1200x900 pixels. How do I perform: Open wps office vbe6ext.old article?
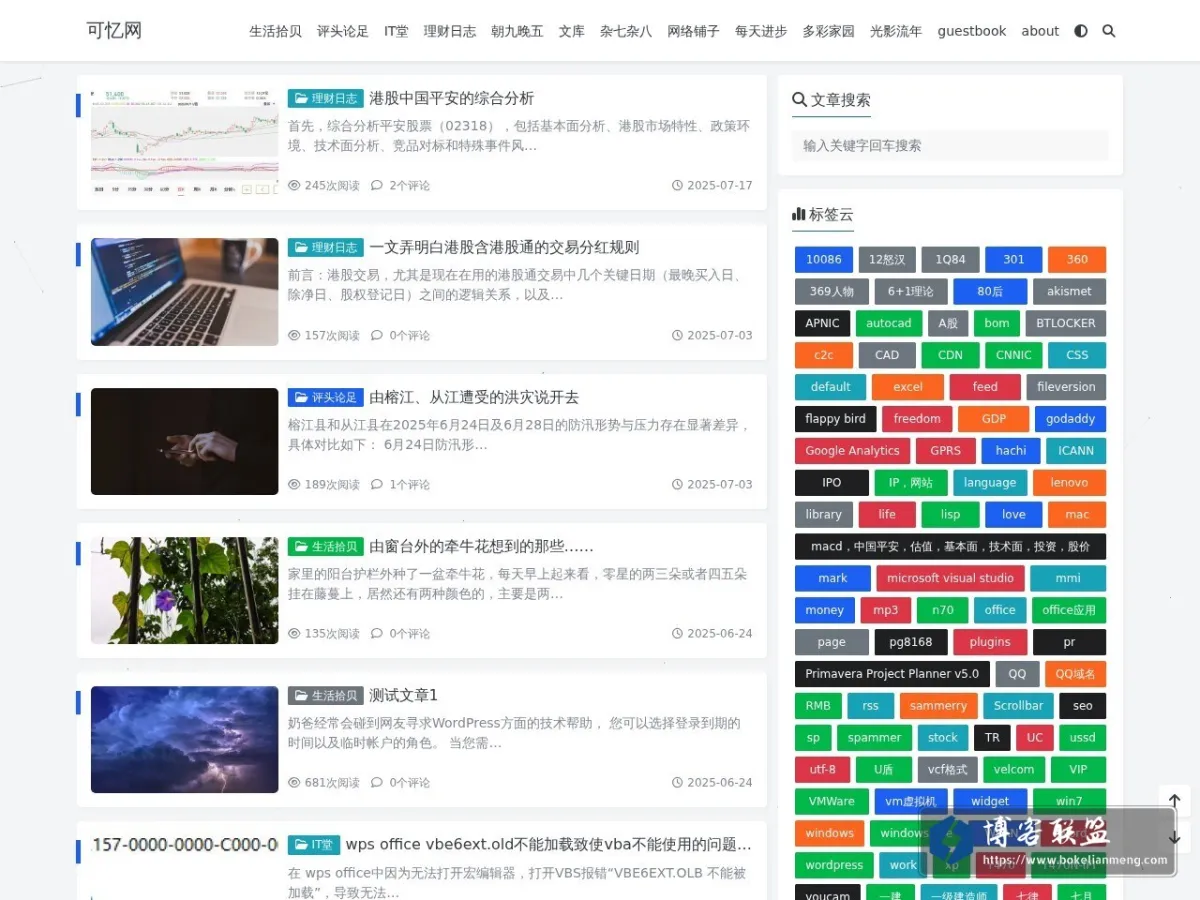pyautogui.click(x=549, y=844)
